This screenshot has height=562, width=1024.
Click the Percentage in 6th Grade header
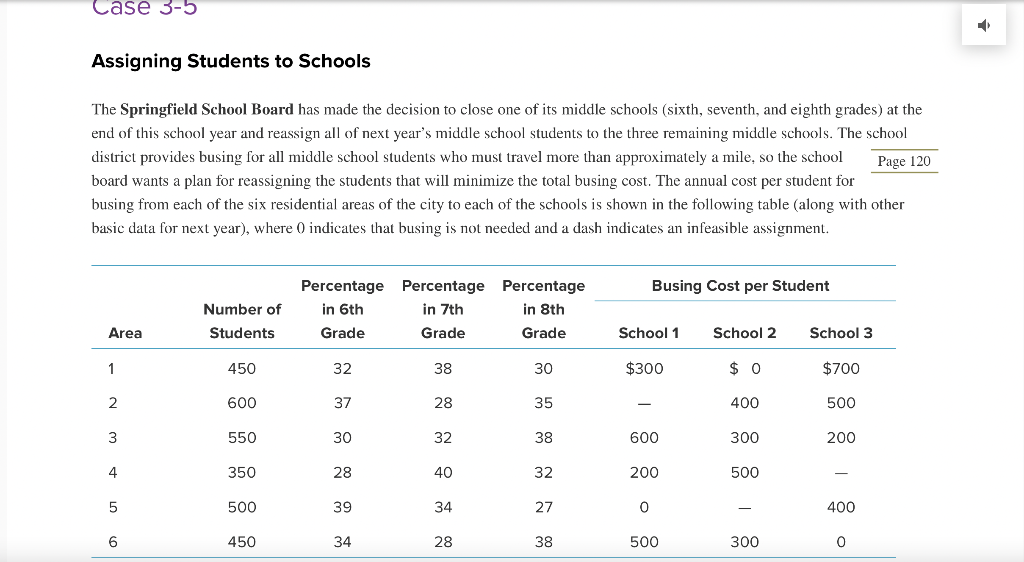[x=342, y=309]
